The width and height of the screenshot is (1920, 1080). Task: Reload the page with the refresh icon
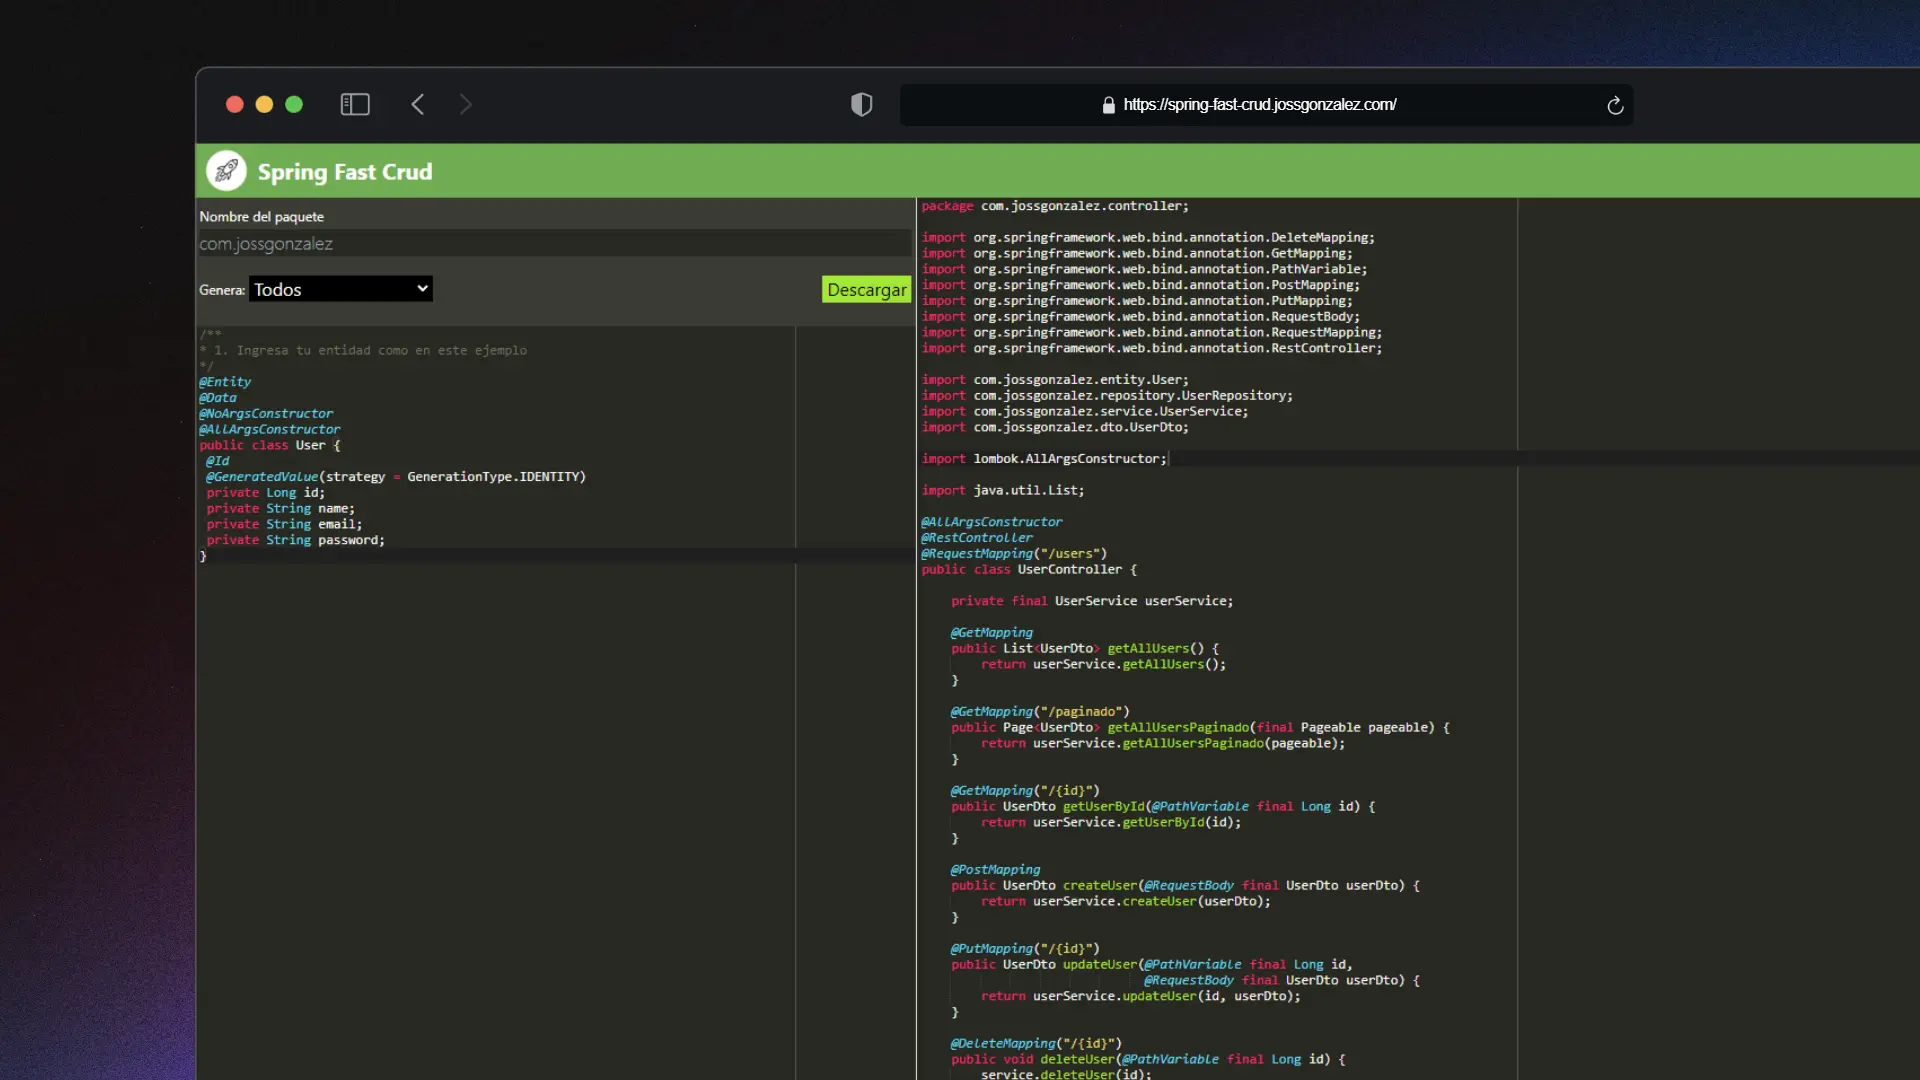coord(1615,105)
